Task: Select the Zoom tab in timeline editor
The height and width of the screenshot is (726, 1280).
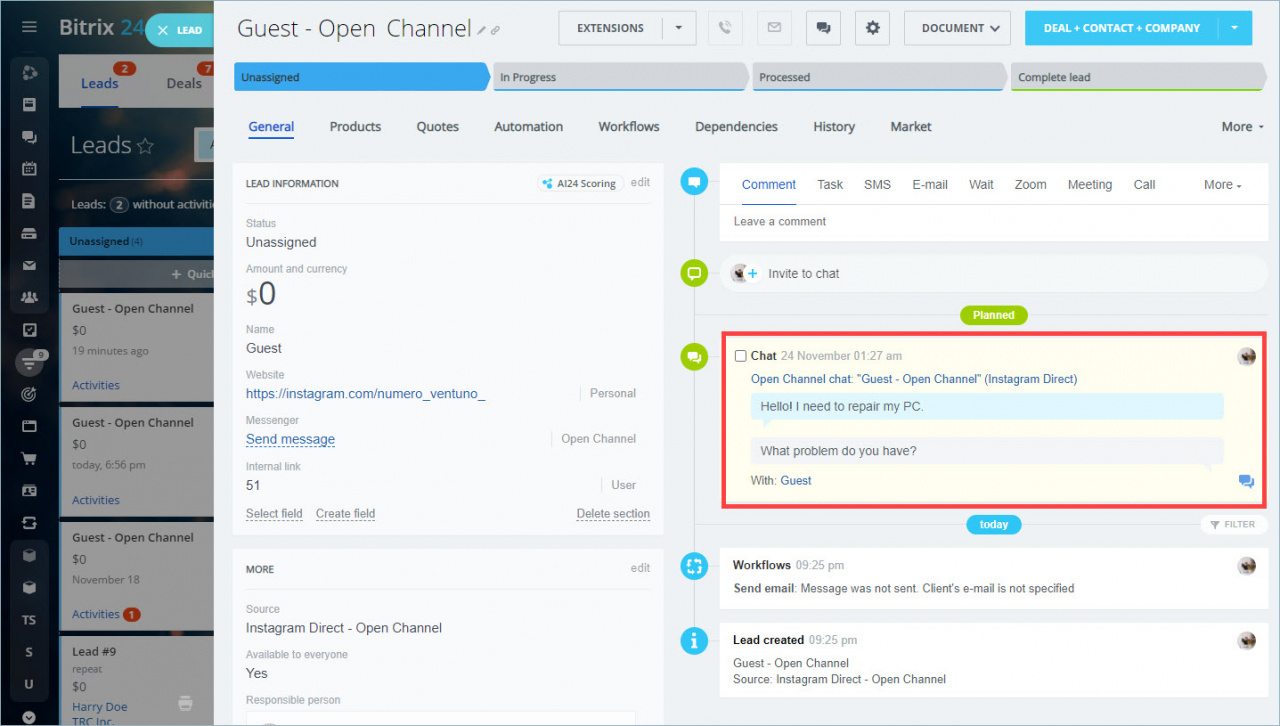Action: click(x=1030, y=185)
